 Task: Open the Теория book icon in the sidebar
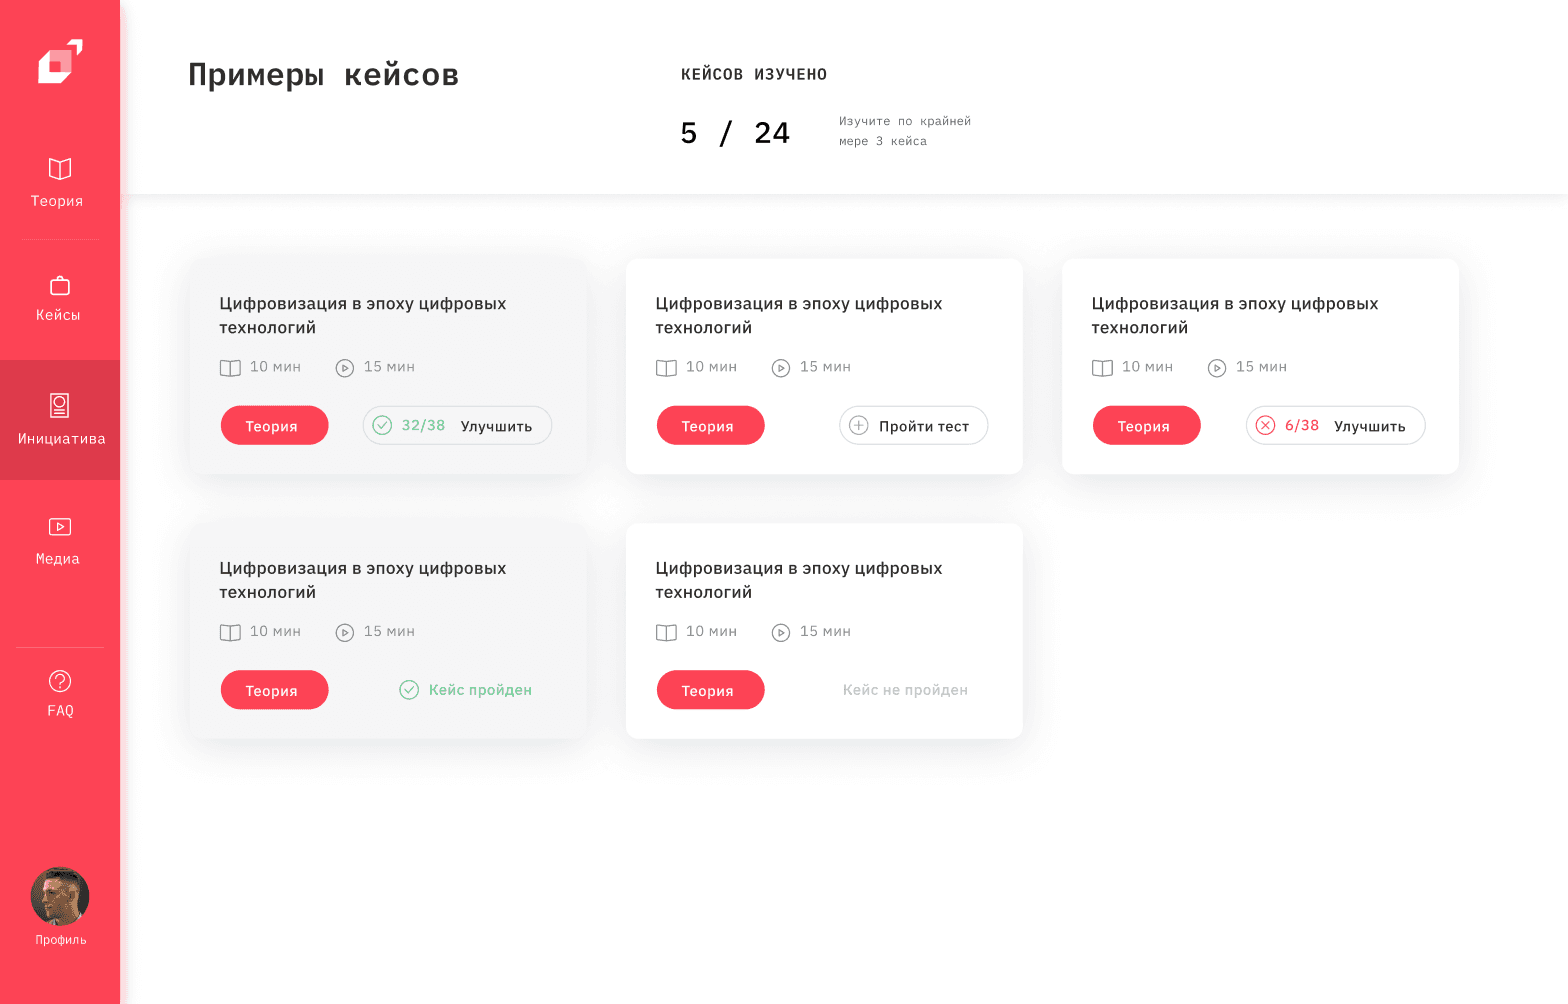click(x=60, y=169)
